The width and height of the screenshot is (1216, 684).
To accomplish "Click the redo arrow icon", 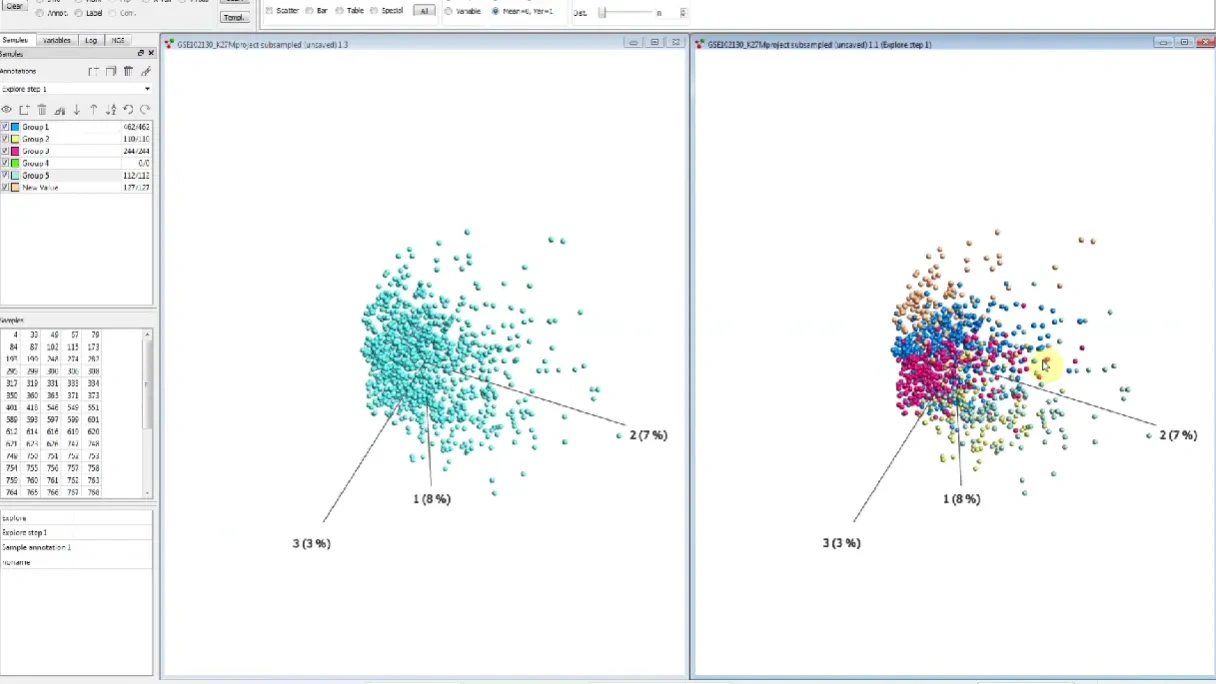I will [145, 110].
